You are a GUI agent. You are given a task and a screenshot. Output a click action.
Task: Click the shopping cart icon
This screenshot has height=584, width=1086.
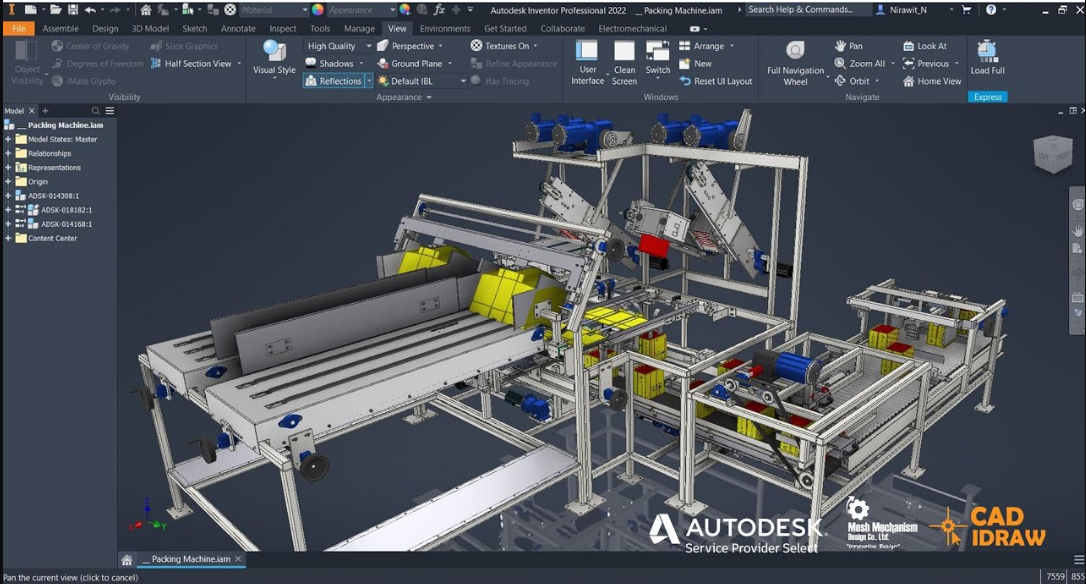[966, 10]
